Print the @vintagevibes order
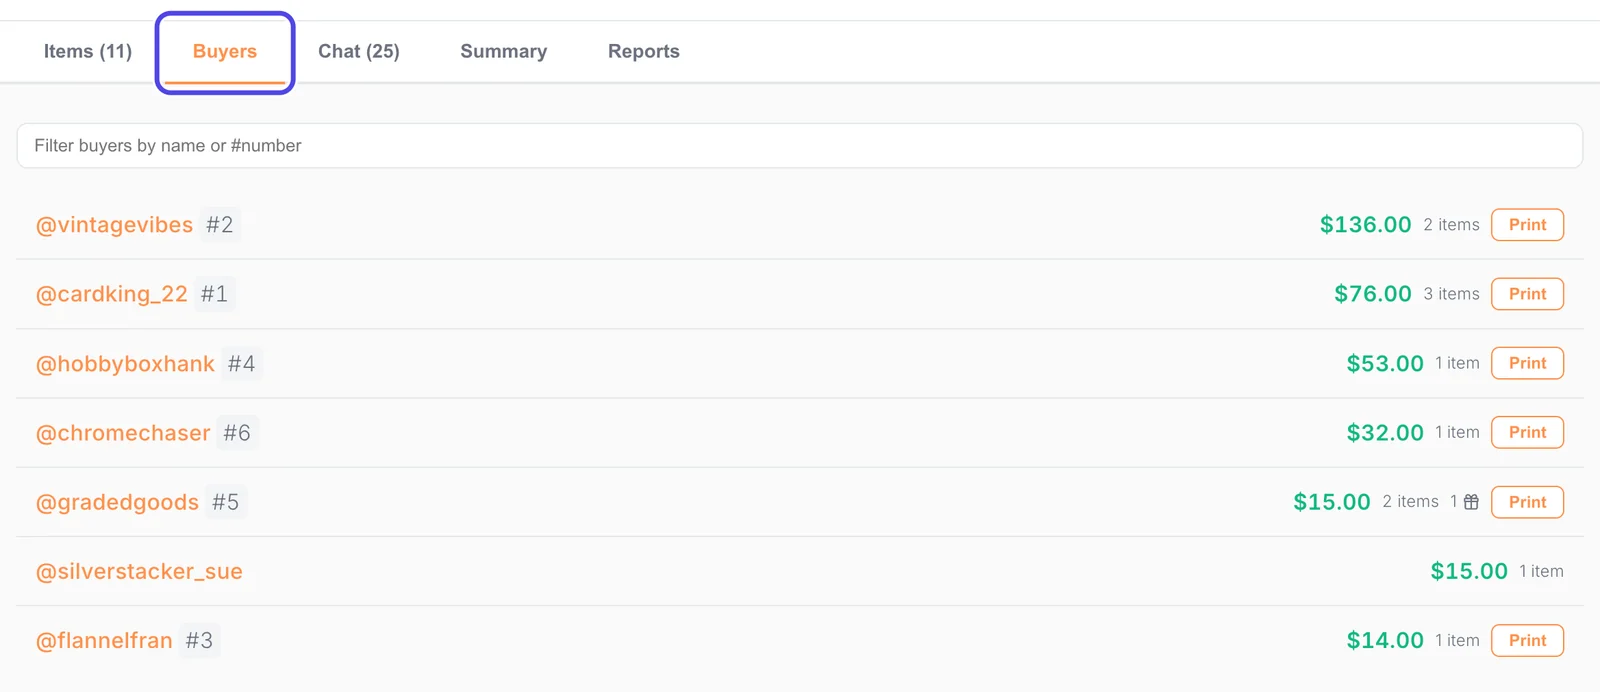The height and width of the screenshot is (692, 1600). [x=1527, y=225]
